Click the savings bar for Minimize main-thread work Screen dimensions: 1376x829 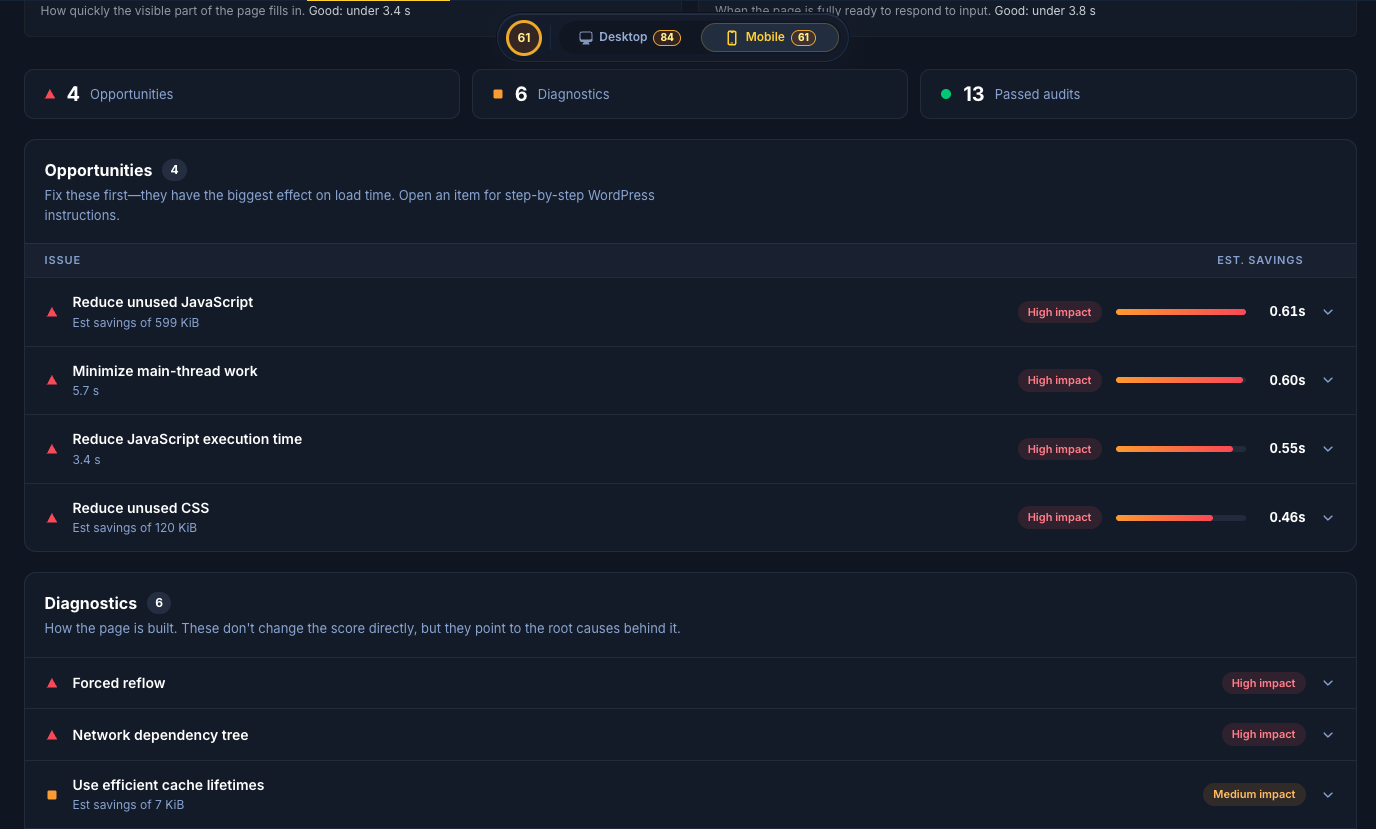pyautogui.click(x=1181, y=380)
